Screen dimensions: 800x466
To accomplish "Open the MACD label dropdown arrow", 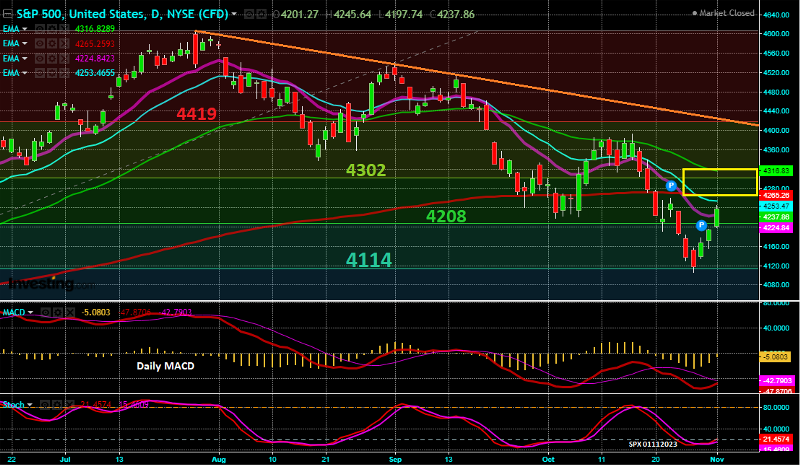I will click(x=31, y=312).
